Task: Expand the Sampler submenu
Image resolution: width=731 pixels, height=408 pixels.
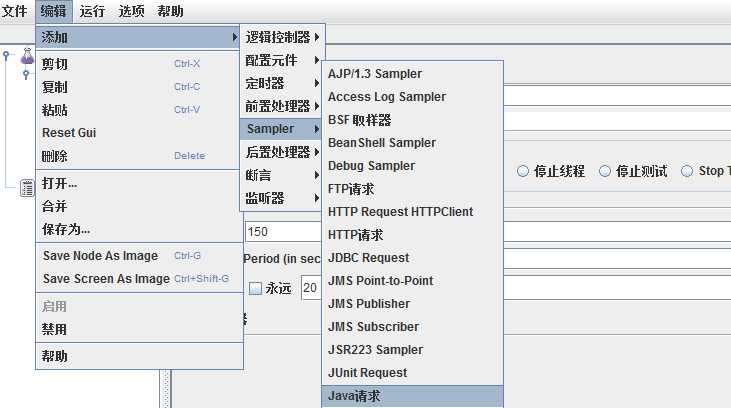Action: [x=281, y=129]
